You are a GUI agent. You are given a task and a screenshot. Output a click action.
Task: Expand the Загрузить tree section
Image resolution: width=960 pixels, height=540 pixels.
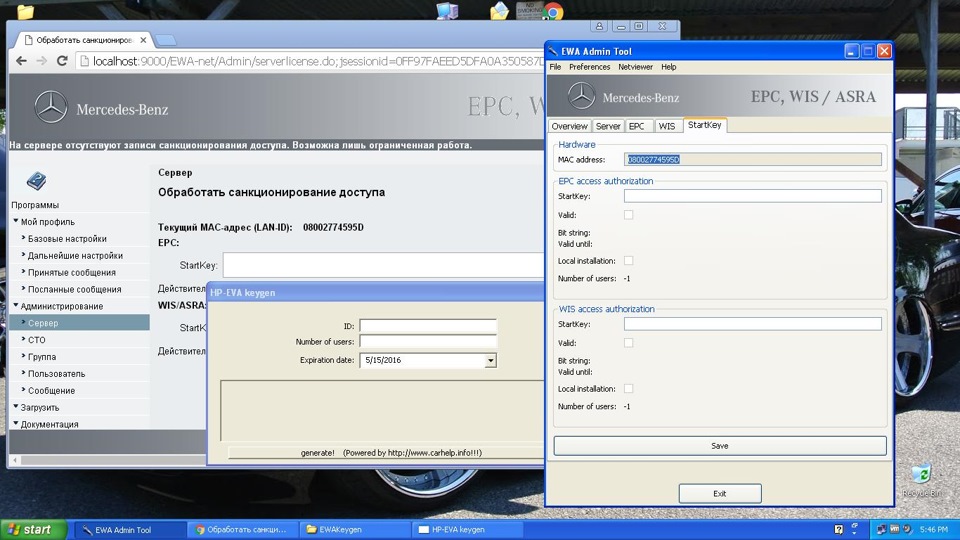tap(16, 407)
